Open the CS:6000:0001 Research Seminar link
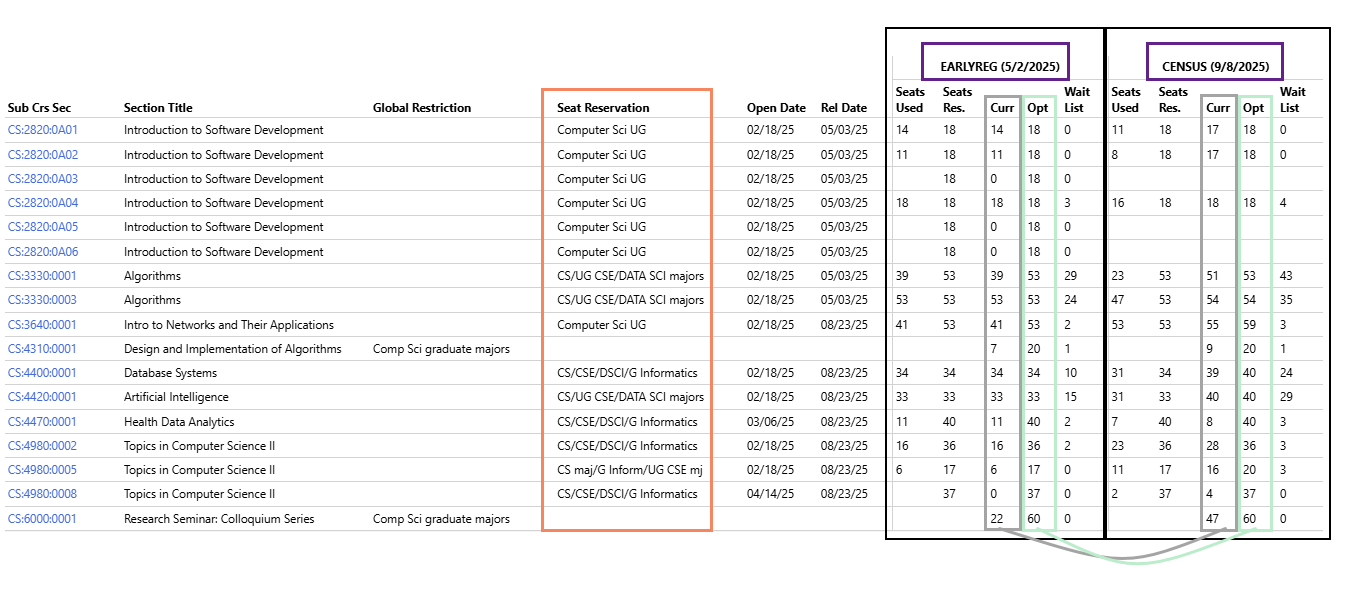 pos(40,518)
